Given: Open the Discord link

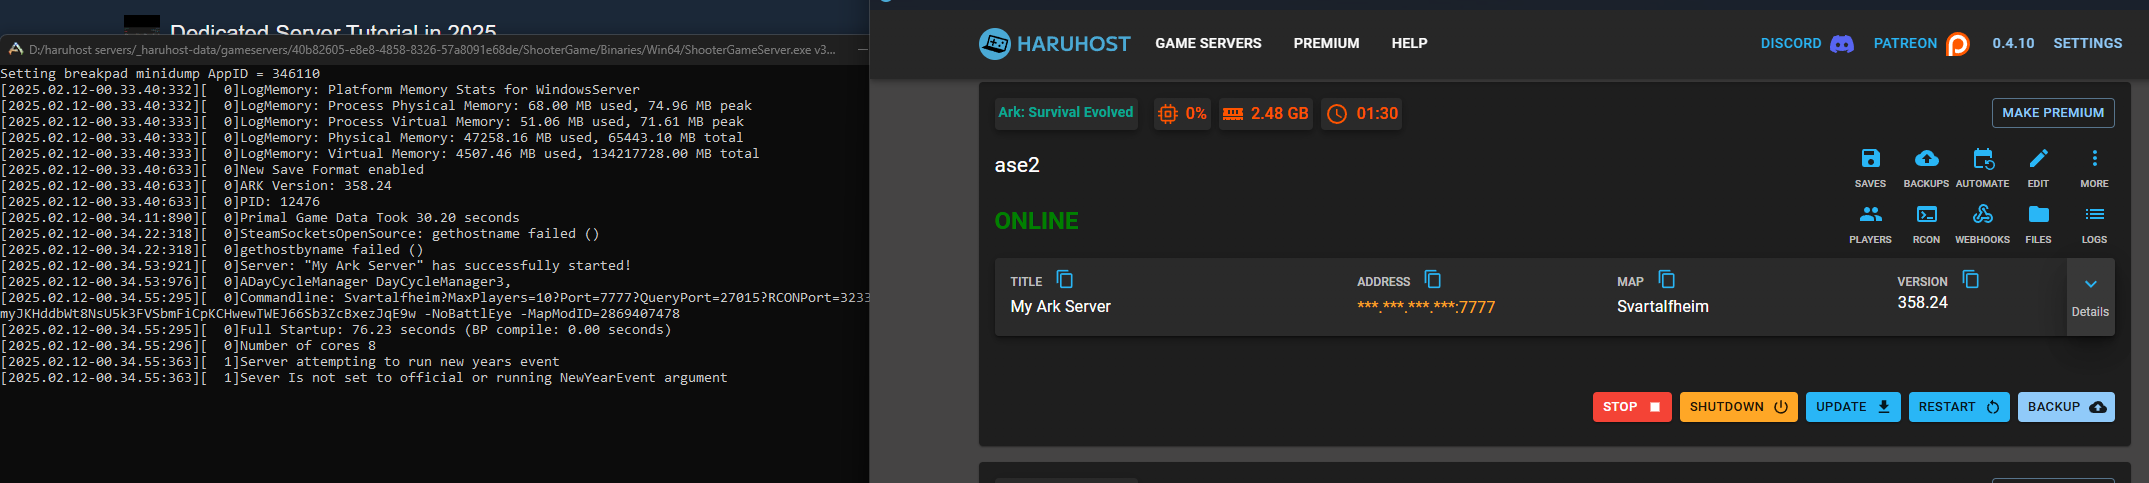Looking at the screenshot, I should 1807,44.
